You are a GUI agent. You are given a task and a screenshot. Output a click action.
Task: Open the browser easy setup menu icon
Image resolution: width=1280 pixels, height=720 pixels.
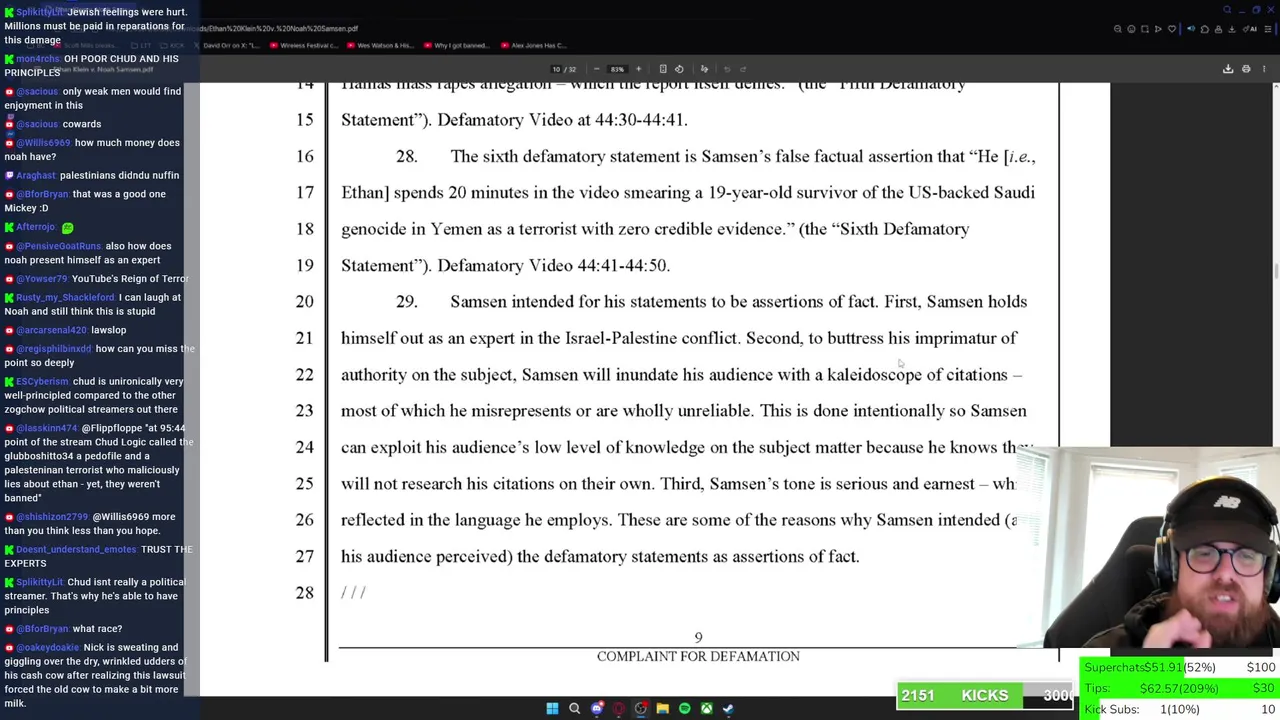tap(1268, 29)
